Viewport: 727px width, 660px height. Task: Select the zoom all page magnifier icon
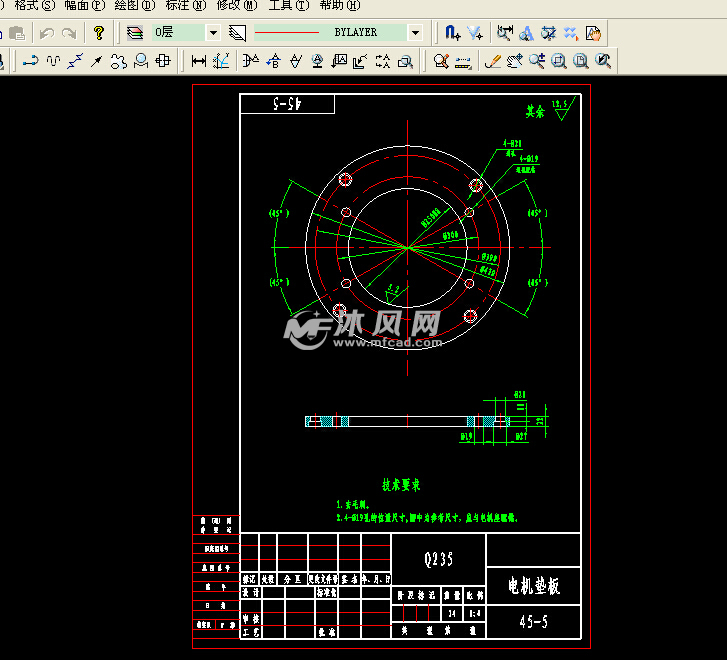click(580, 61)
